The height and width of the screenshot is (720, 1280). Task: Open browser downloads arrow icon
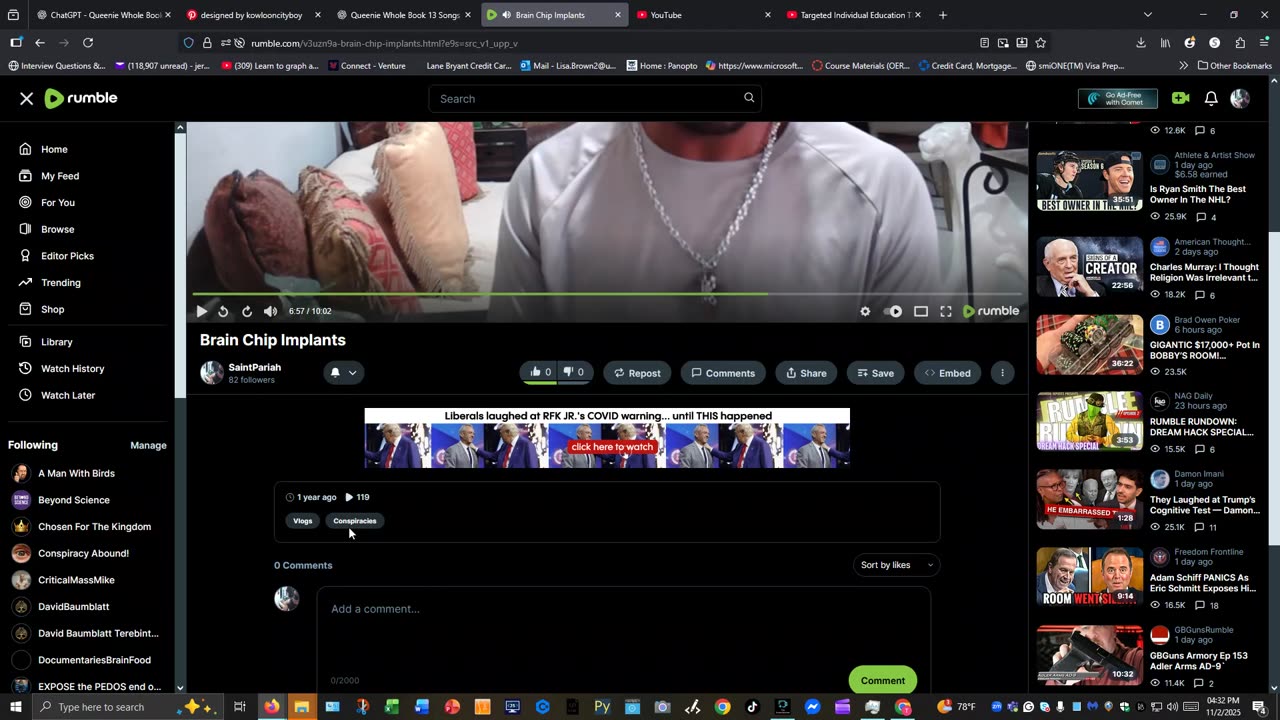1141,43
